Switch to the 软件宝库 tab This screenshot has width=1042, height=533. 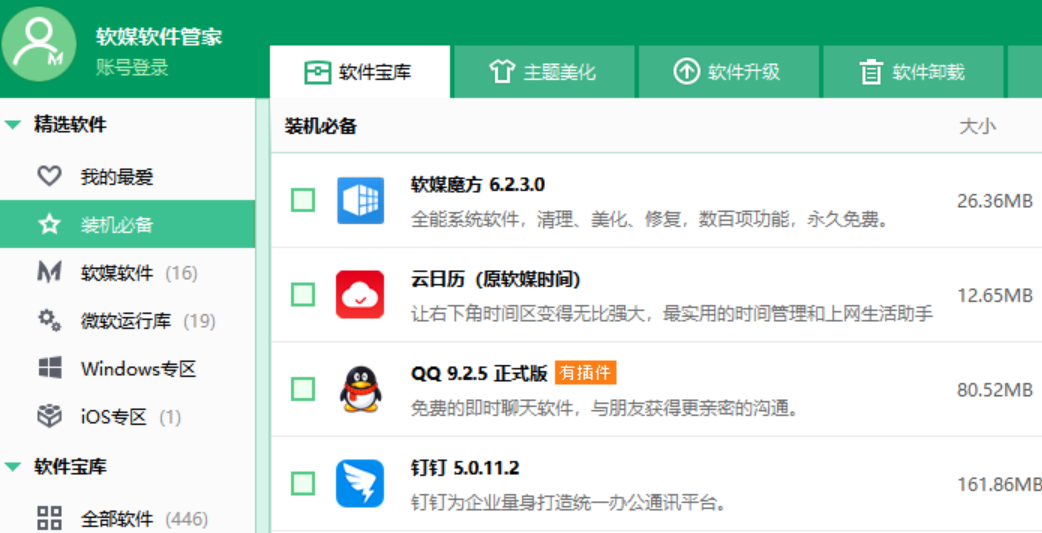point(360,72)
